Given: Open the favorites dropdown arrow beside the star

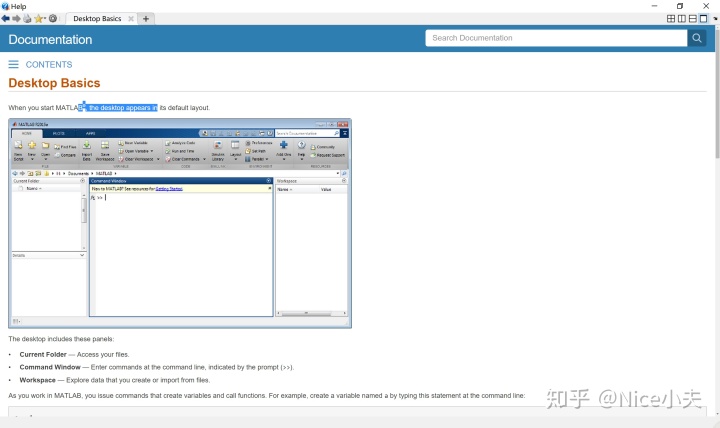Looking at the screenshot, I should 45,18.
